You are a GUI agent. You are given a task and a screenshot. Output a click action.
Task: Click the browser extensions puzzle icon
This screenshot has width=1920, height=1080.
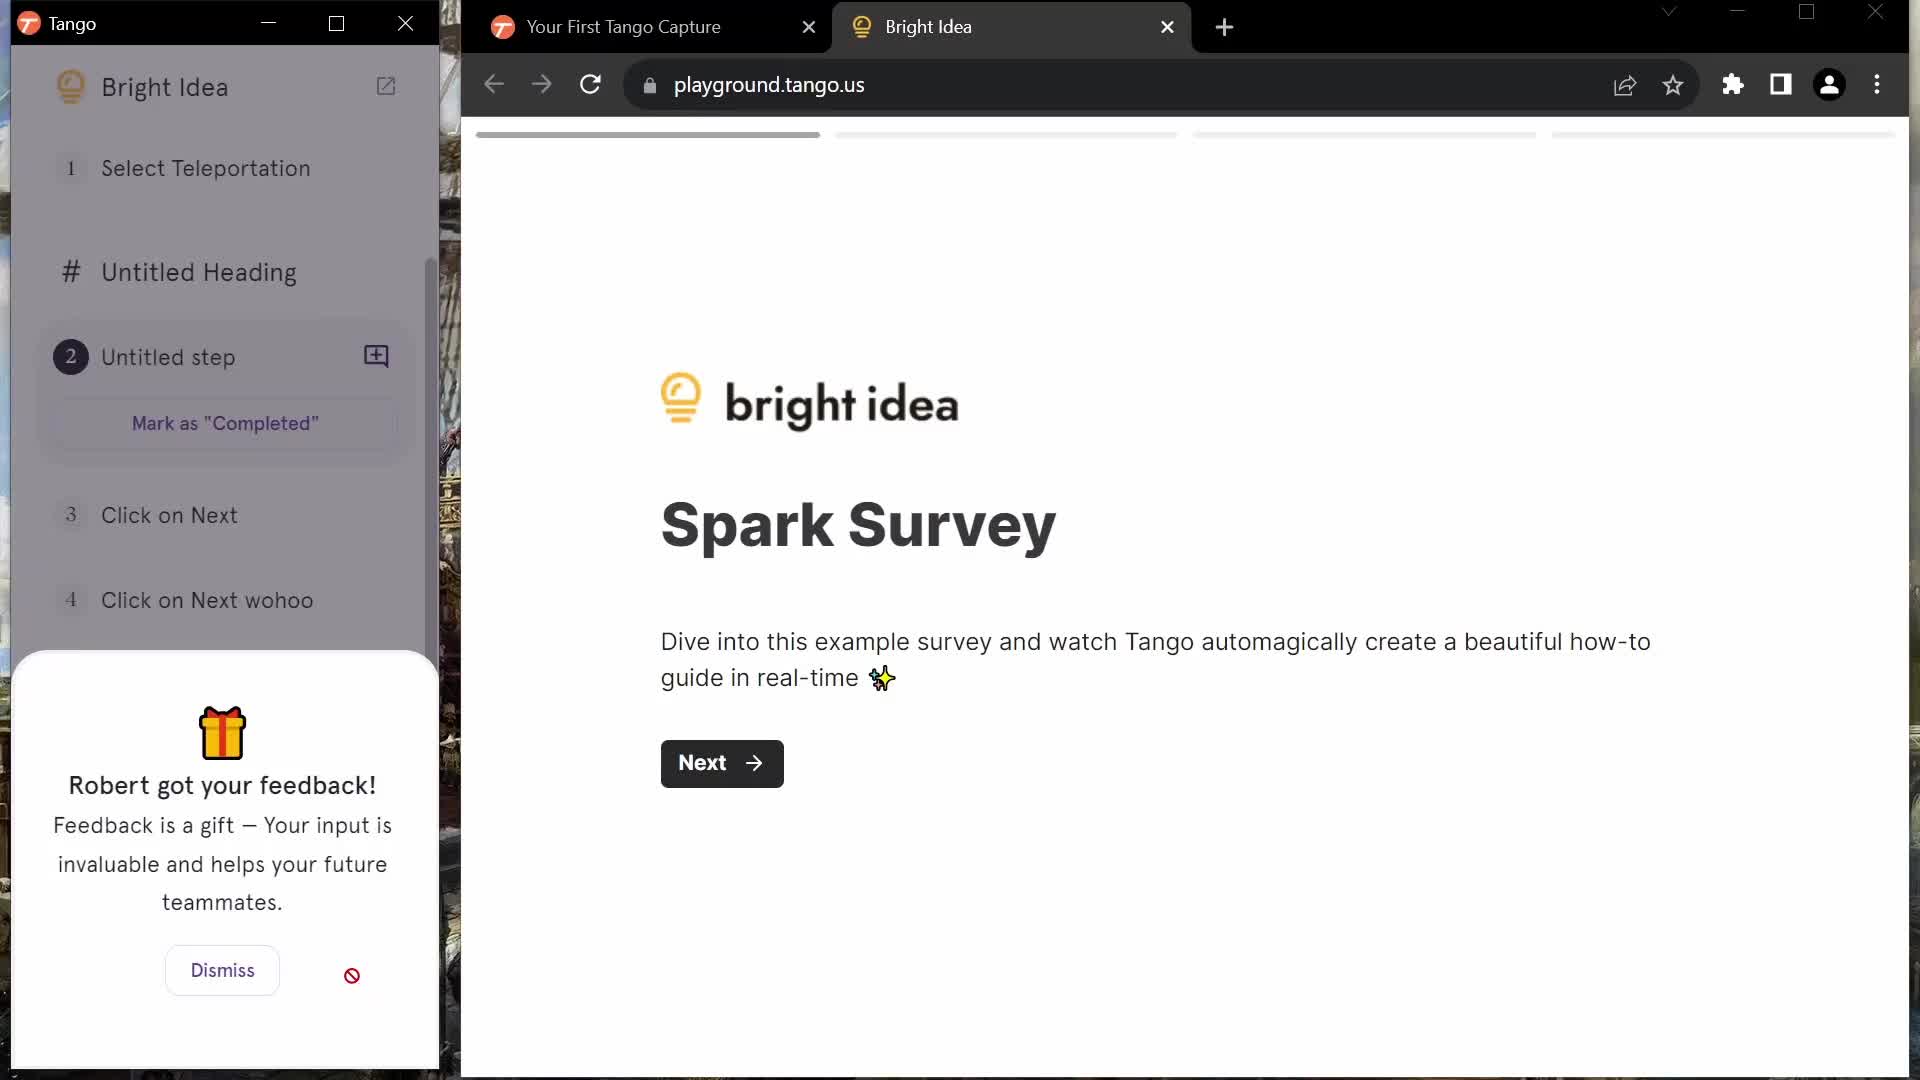tap(1733, 84)
